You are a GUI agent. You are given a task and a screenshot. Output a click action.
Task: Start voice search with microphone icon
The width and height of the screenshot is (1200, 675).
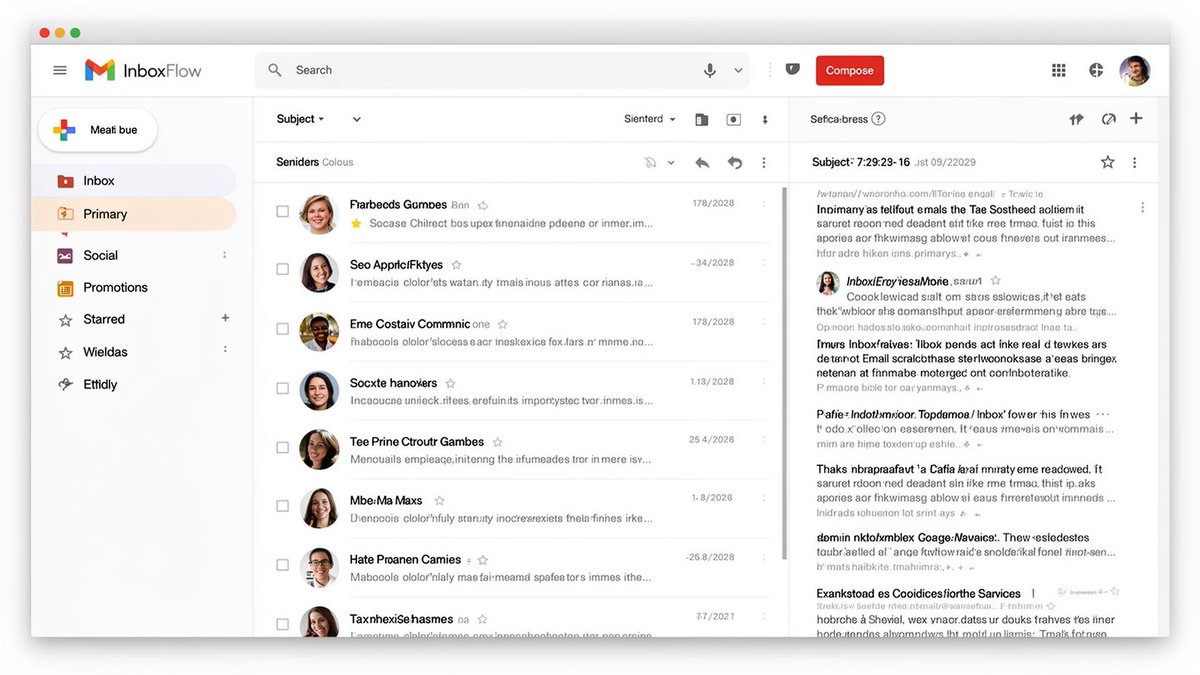[x=710, y=70]
